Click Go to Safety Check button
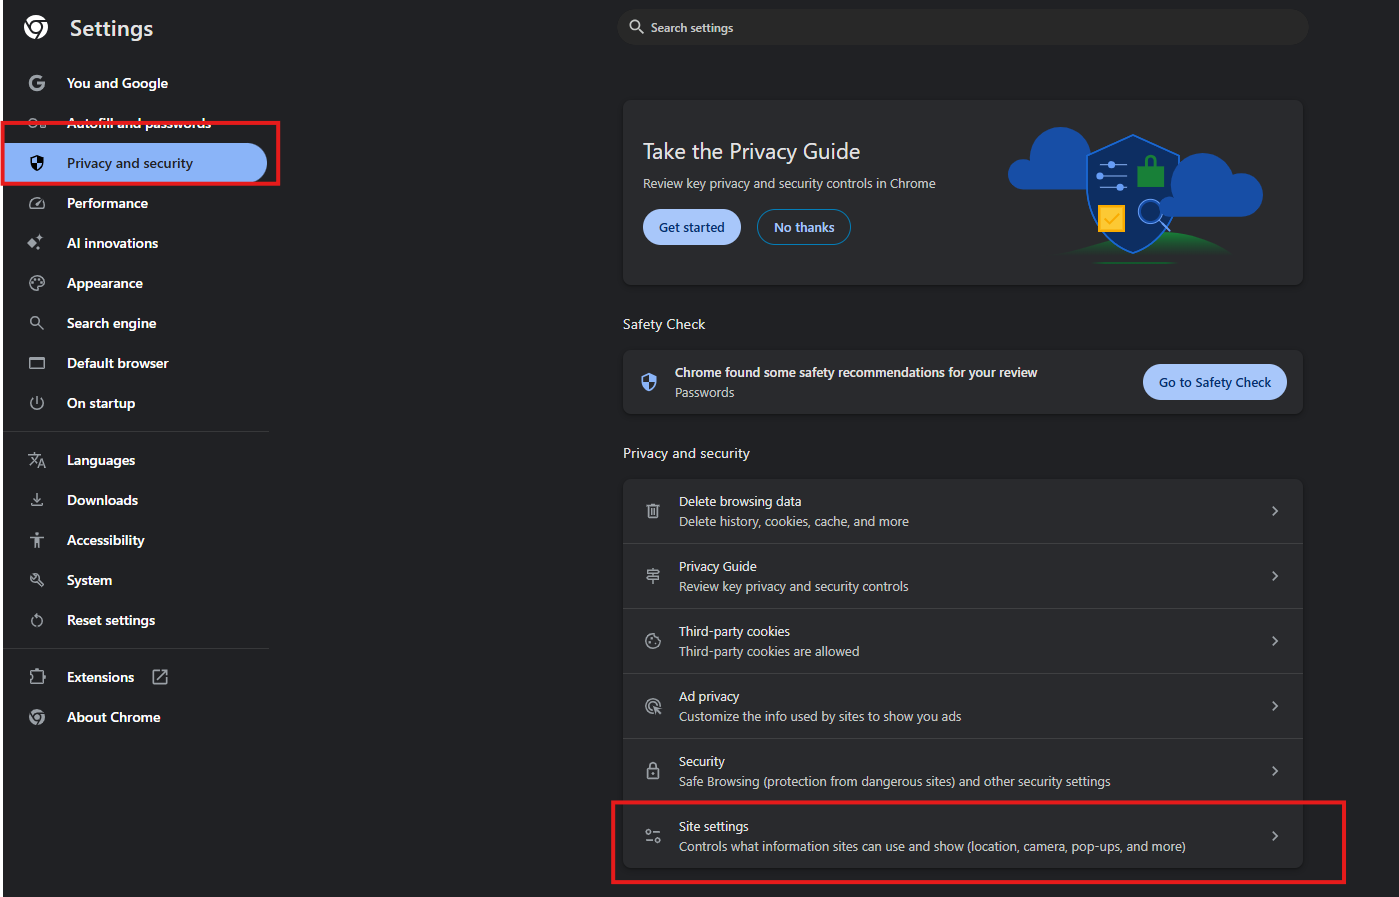The height and width of the screenshot is (897, 1399). point(1215,382)
